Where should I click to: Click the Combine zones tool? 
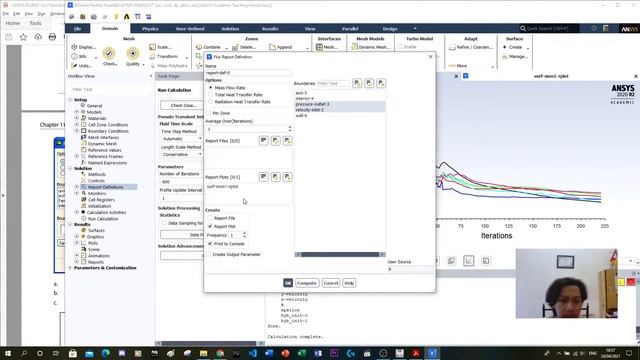click(209, 47)
